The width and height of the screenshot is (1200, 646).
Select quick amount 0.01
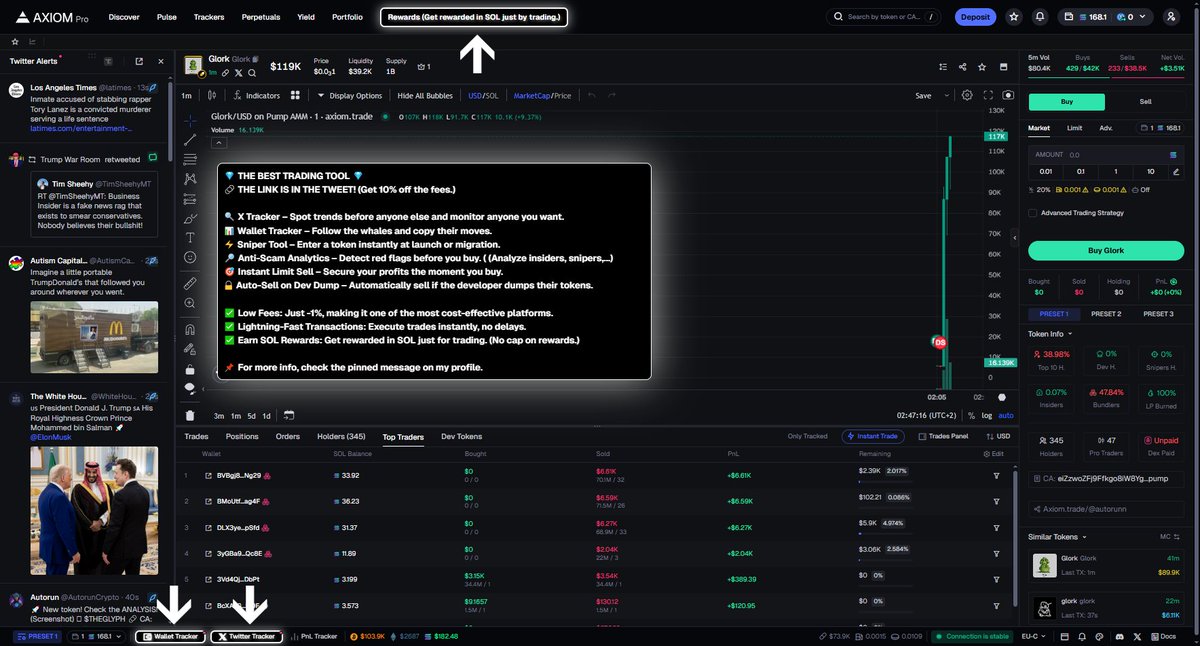[x=1046, y=171]
